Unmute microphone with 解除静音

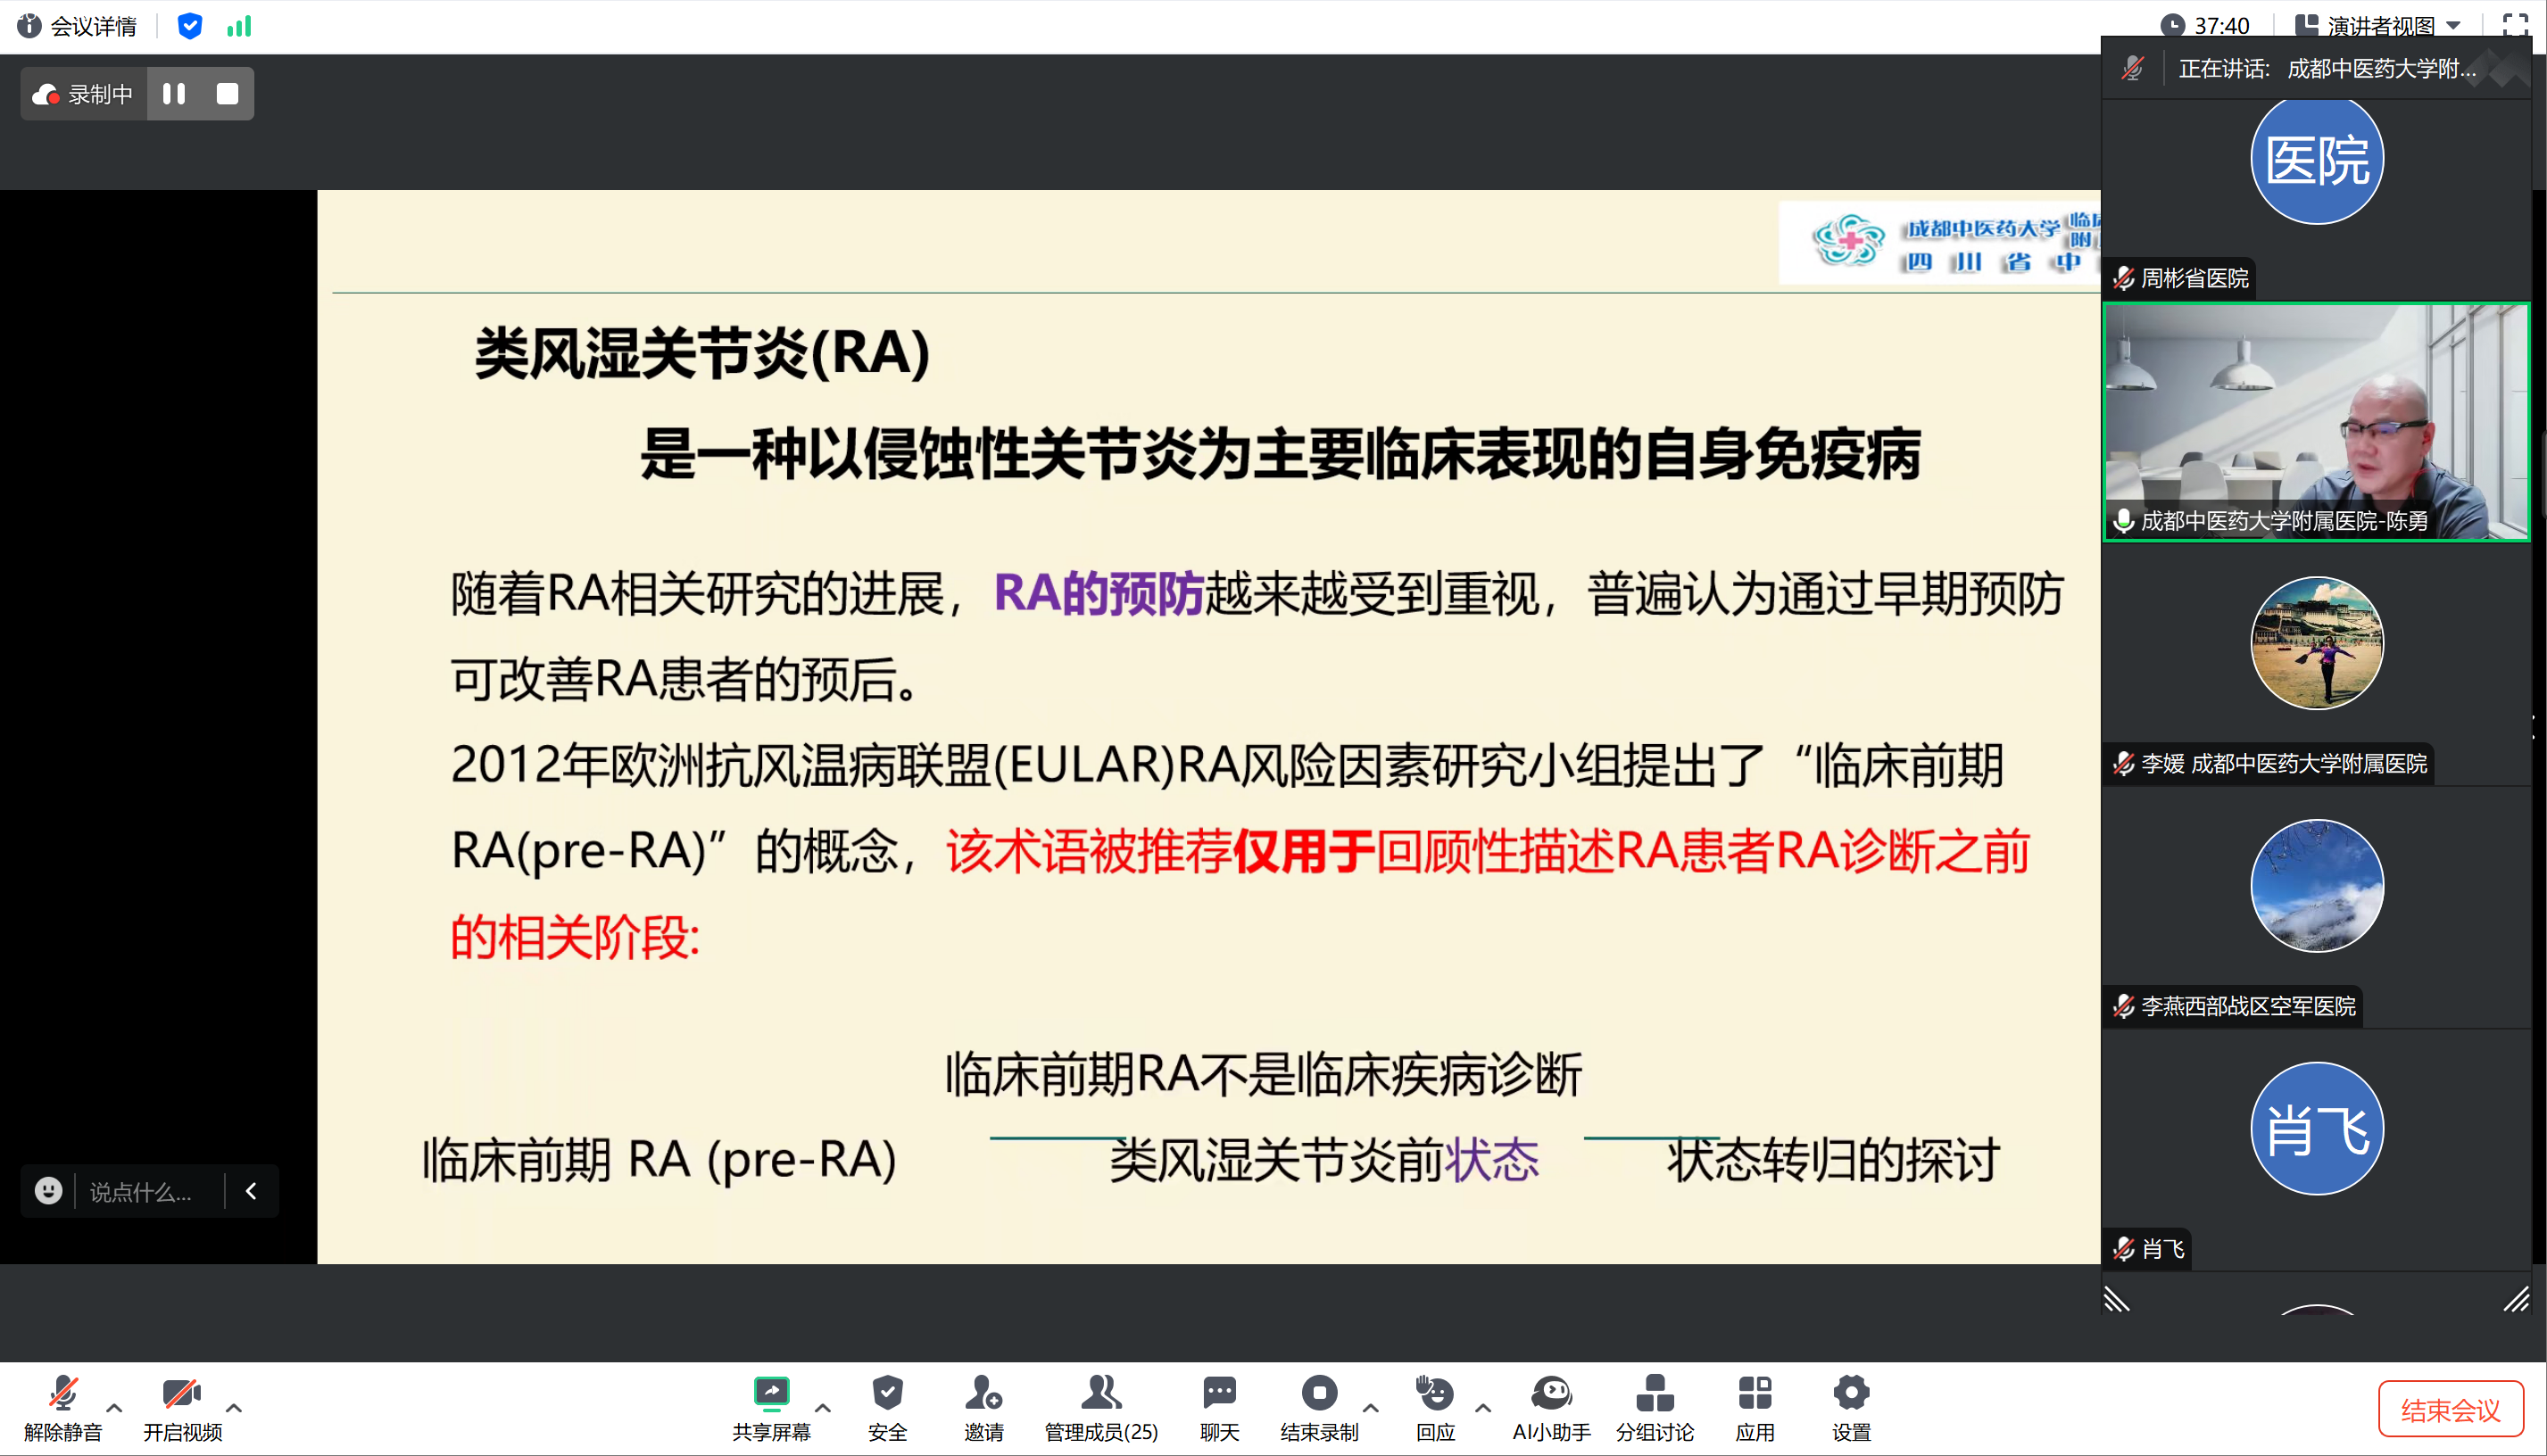[63, 1408]
